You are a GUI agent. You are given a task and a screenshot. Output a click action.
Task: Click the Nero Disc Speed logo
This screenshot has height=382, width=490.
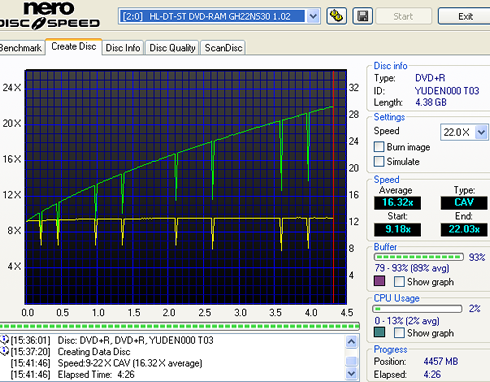pos(50,15)
